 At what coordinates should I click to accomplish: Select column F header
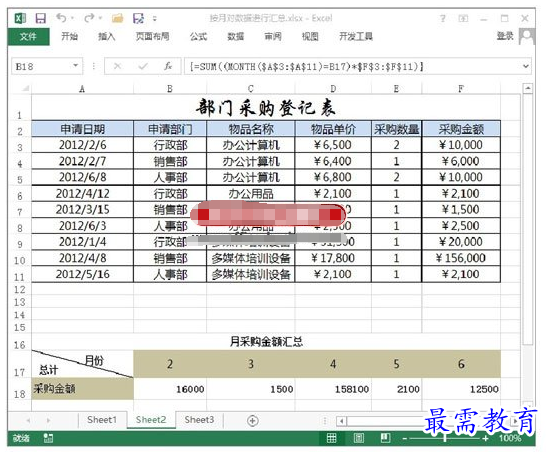[x=461, y=89]
